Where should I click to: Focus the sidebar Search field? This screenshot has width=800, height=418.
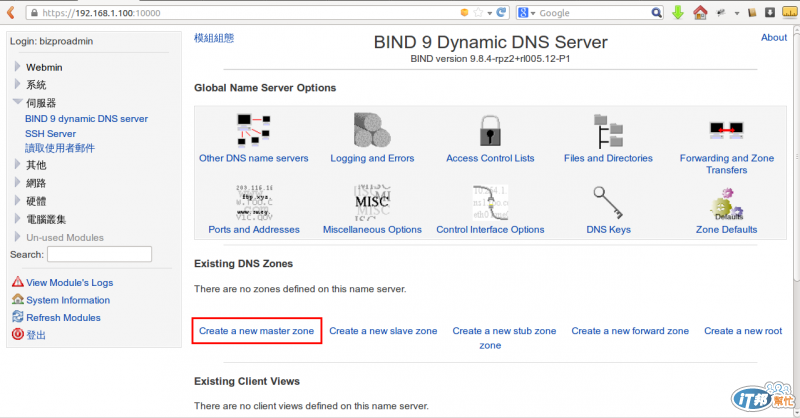click(x=99, y=254)
